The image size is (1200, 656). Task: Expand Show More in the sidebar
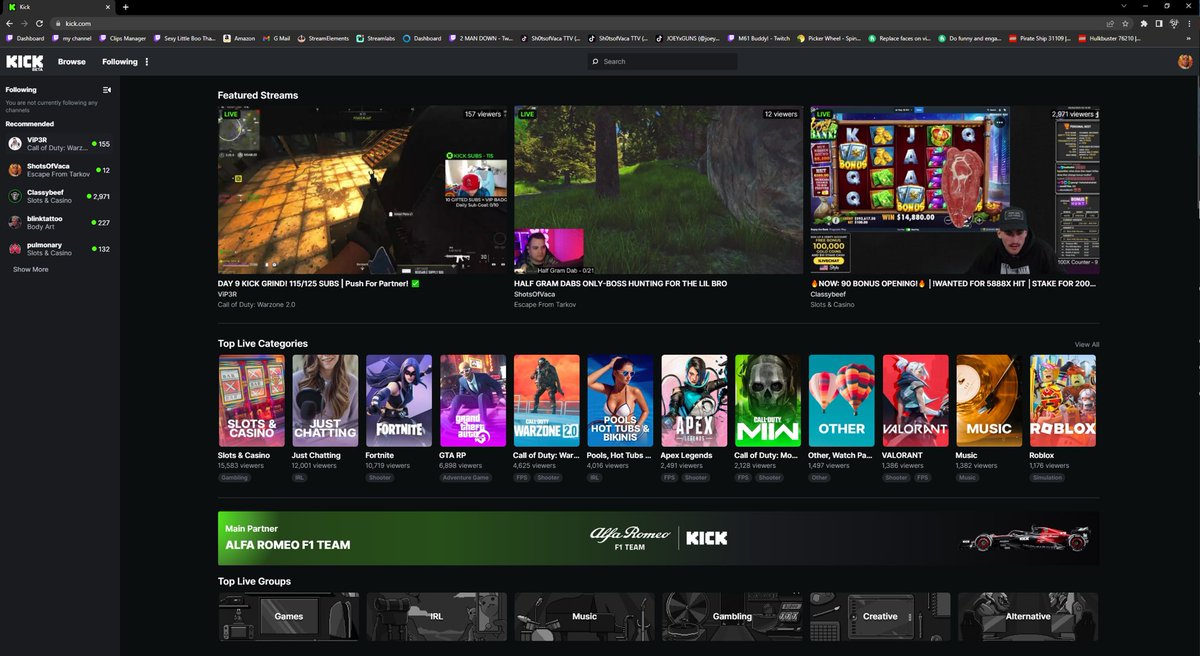30,269
